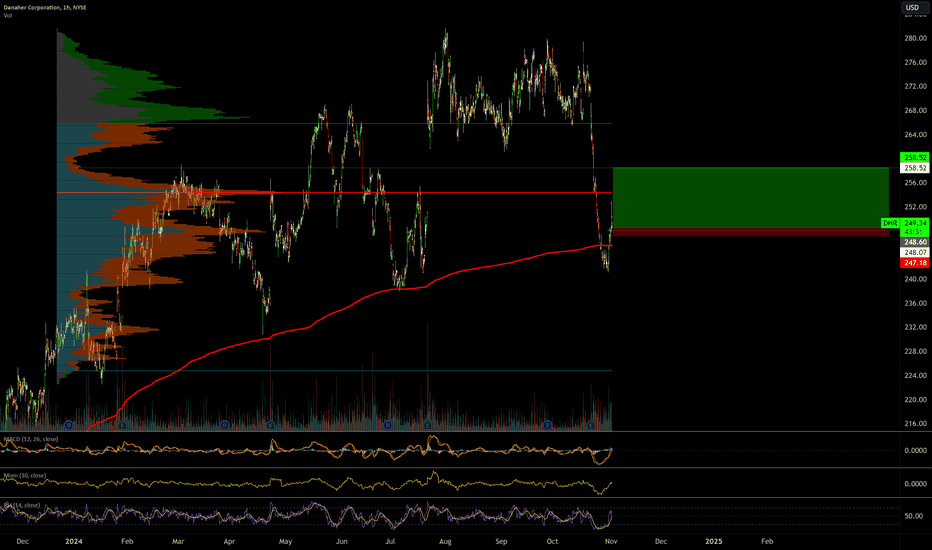
Task: Select the red stop-loss zone
Action: 751,232
